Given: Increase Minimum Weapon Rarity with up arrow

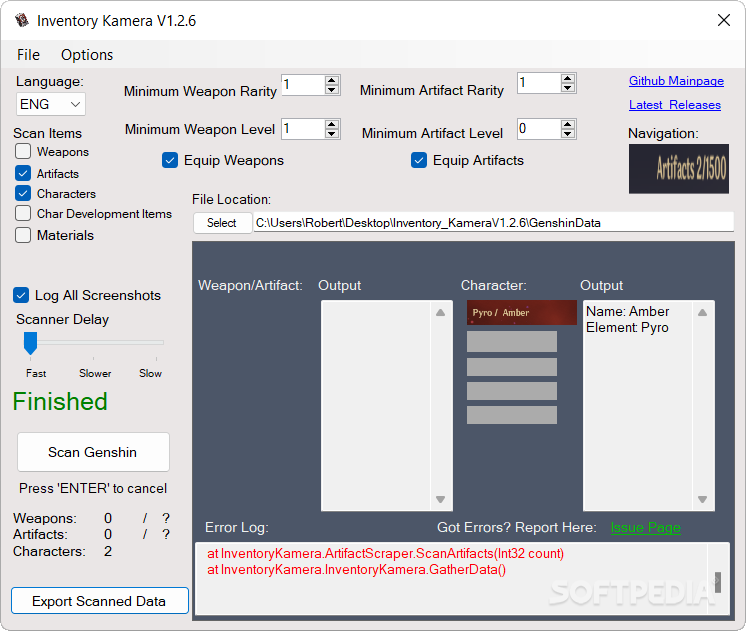Looking at the screenshot, I should [x=332, y=80].
